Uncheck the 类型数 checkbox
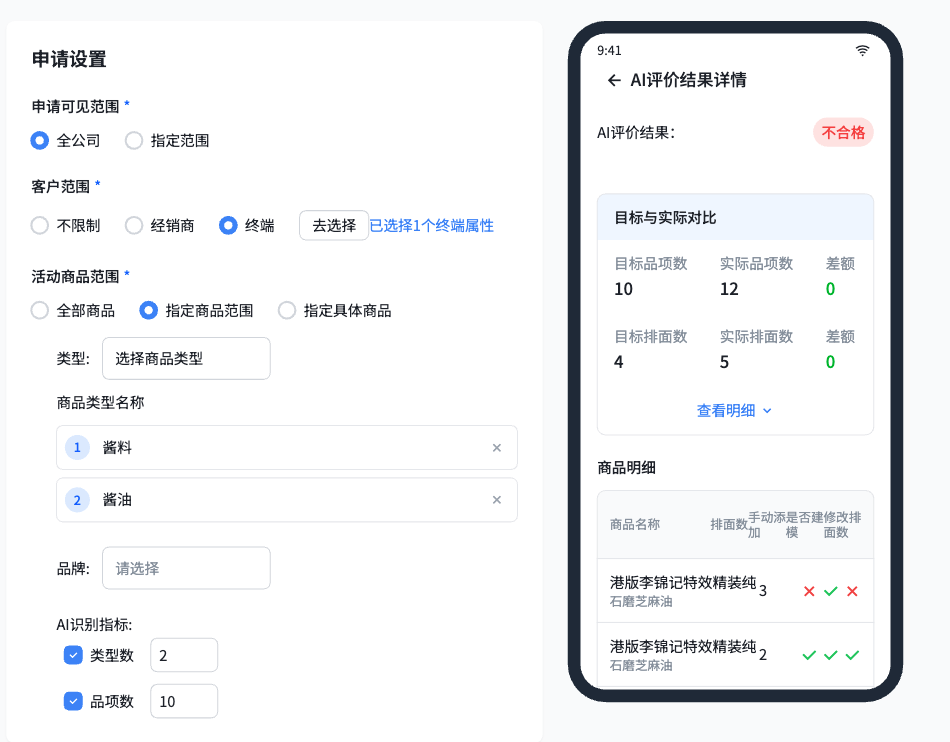This screenshot has width=950, height=742. (x=73, y=656)
